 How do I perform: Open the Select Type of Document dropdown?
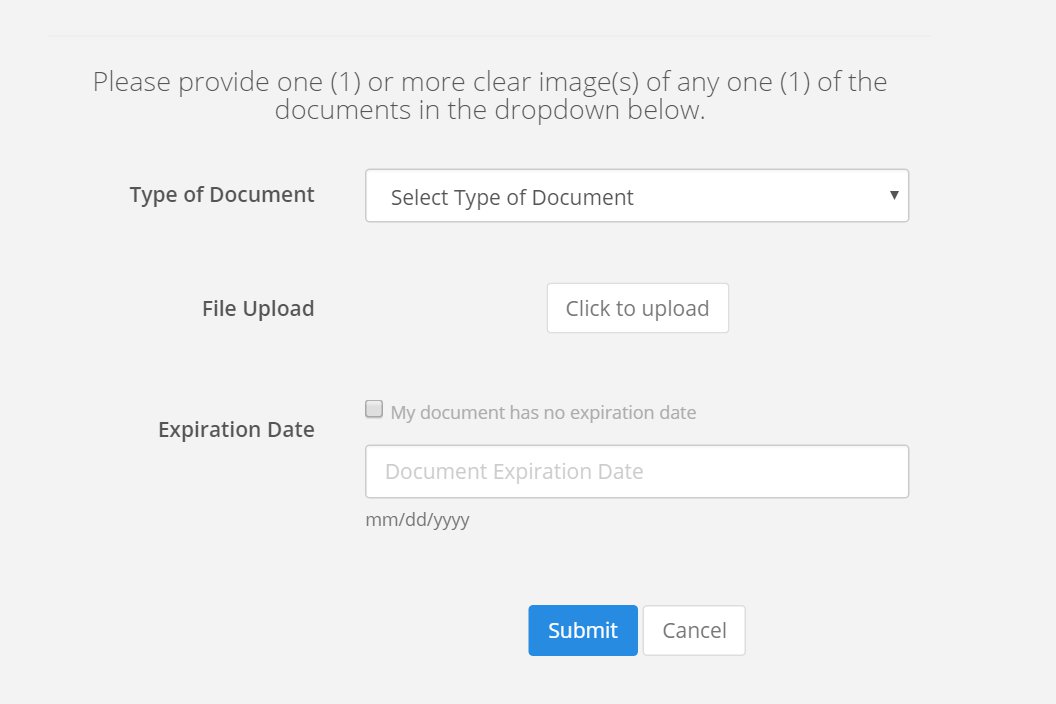636,195
